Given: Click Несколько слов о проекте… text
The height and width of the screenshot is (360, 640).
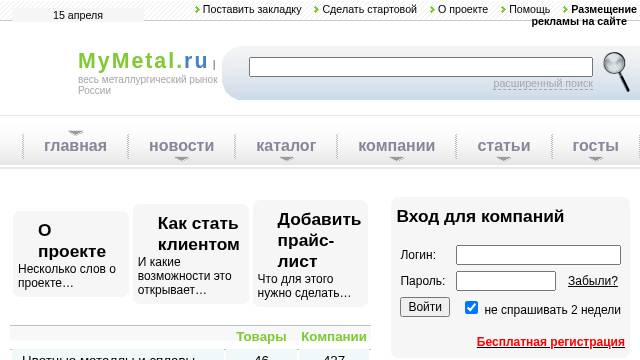Looking at the screenshot, I should (x=67, y=276).
